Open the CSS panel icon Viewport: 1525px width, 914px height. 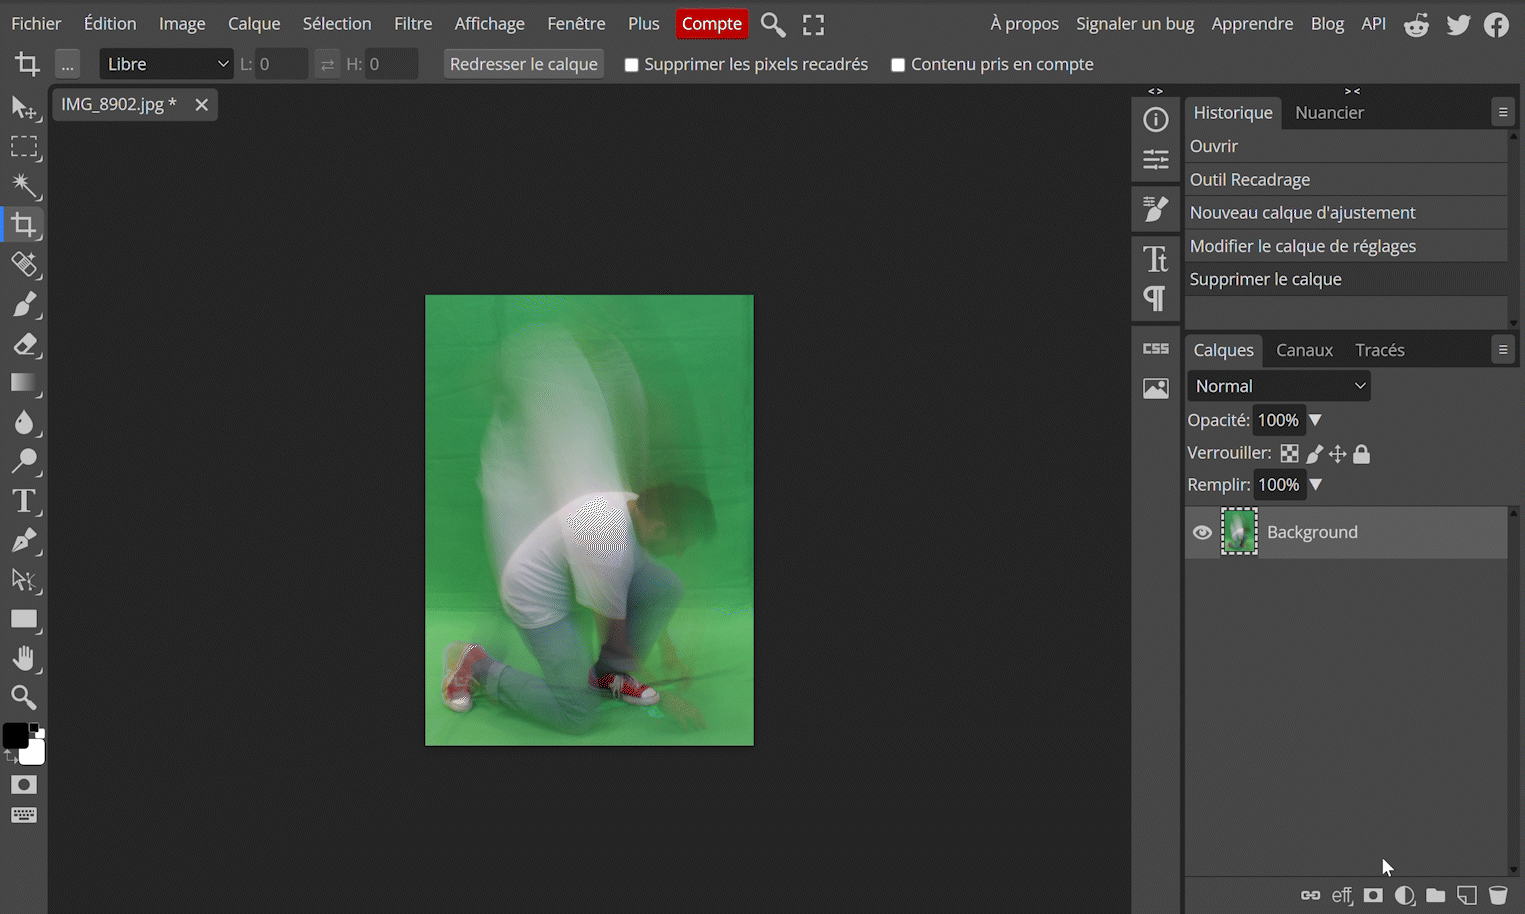(x=1156, y=348)
